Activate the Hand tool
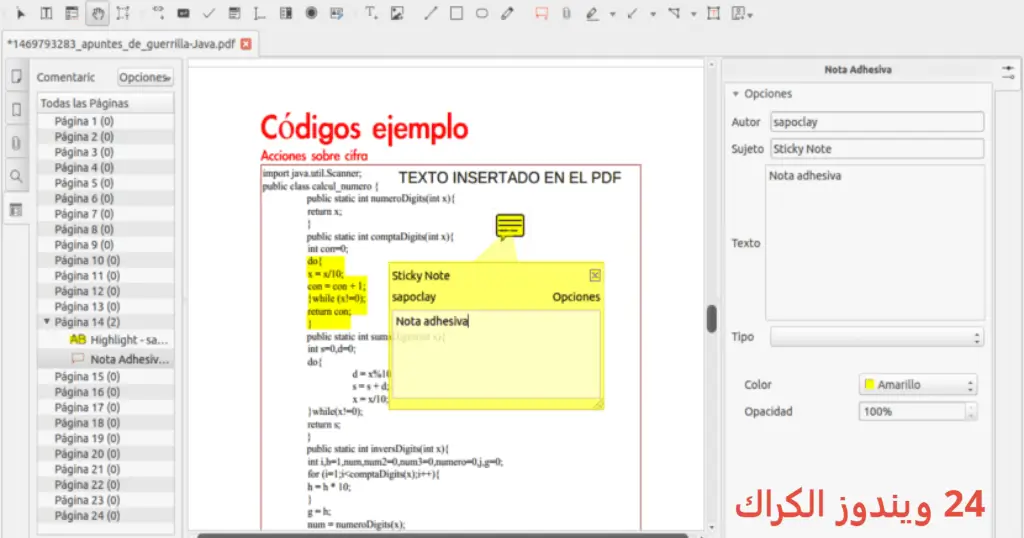The height and width of the screenshot is (538, 1024). (97, 13)
